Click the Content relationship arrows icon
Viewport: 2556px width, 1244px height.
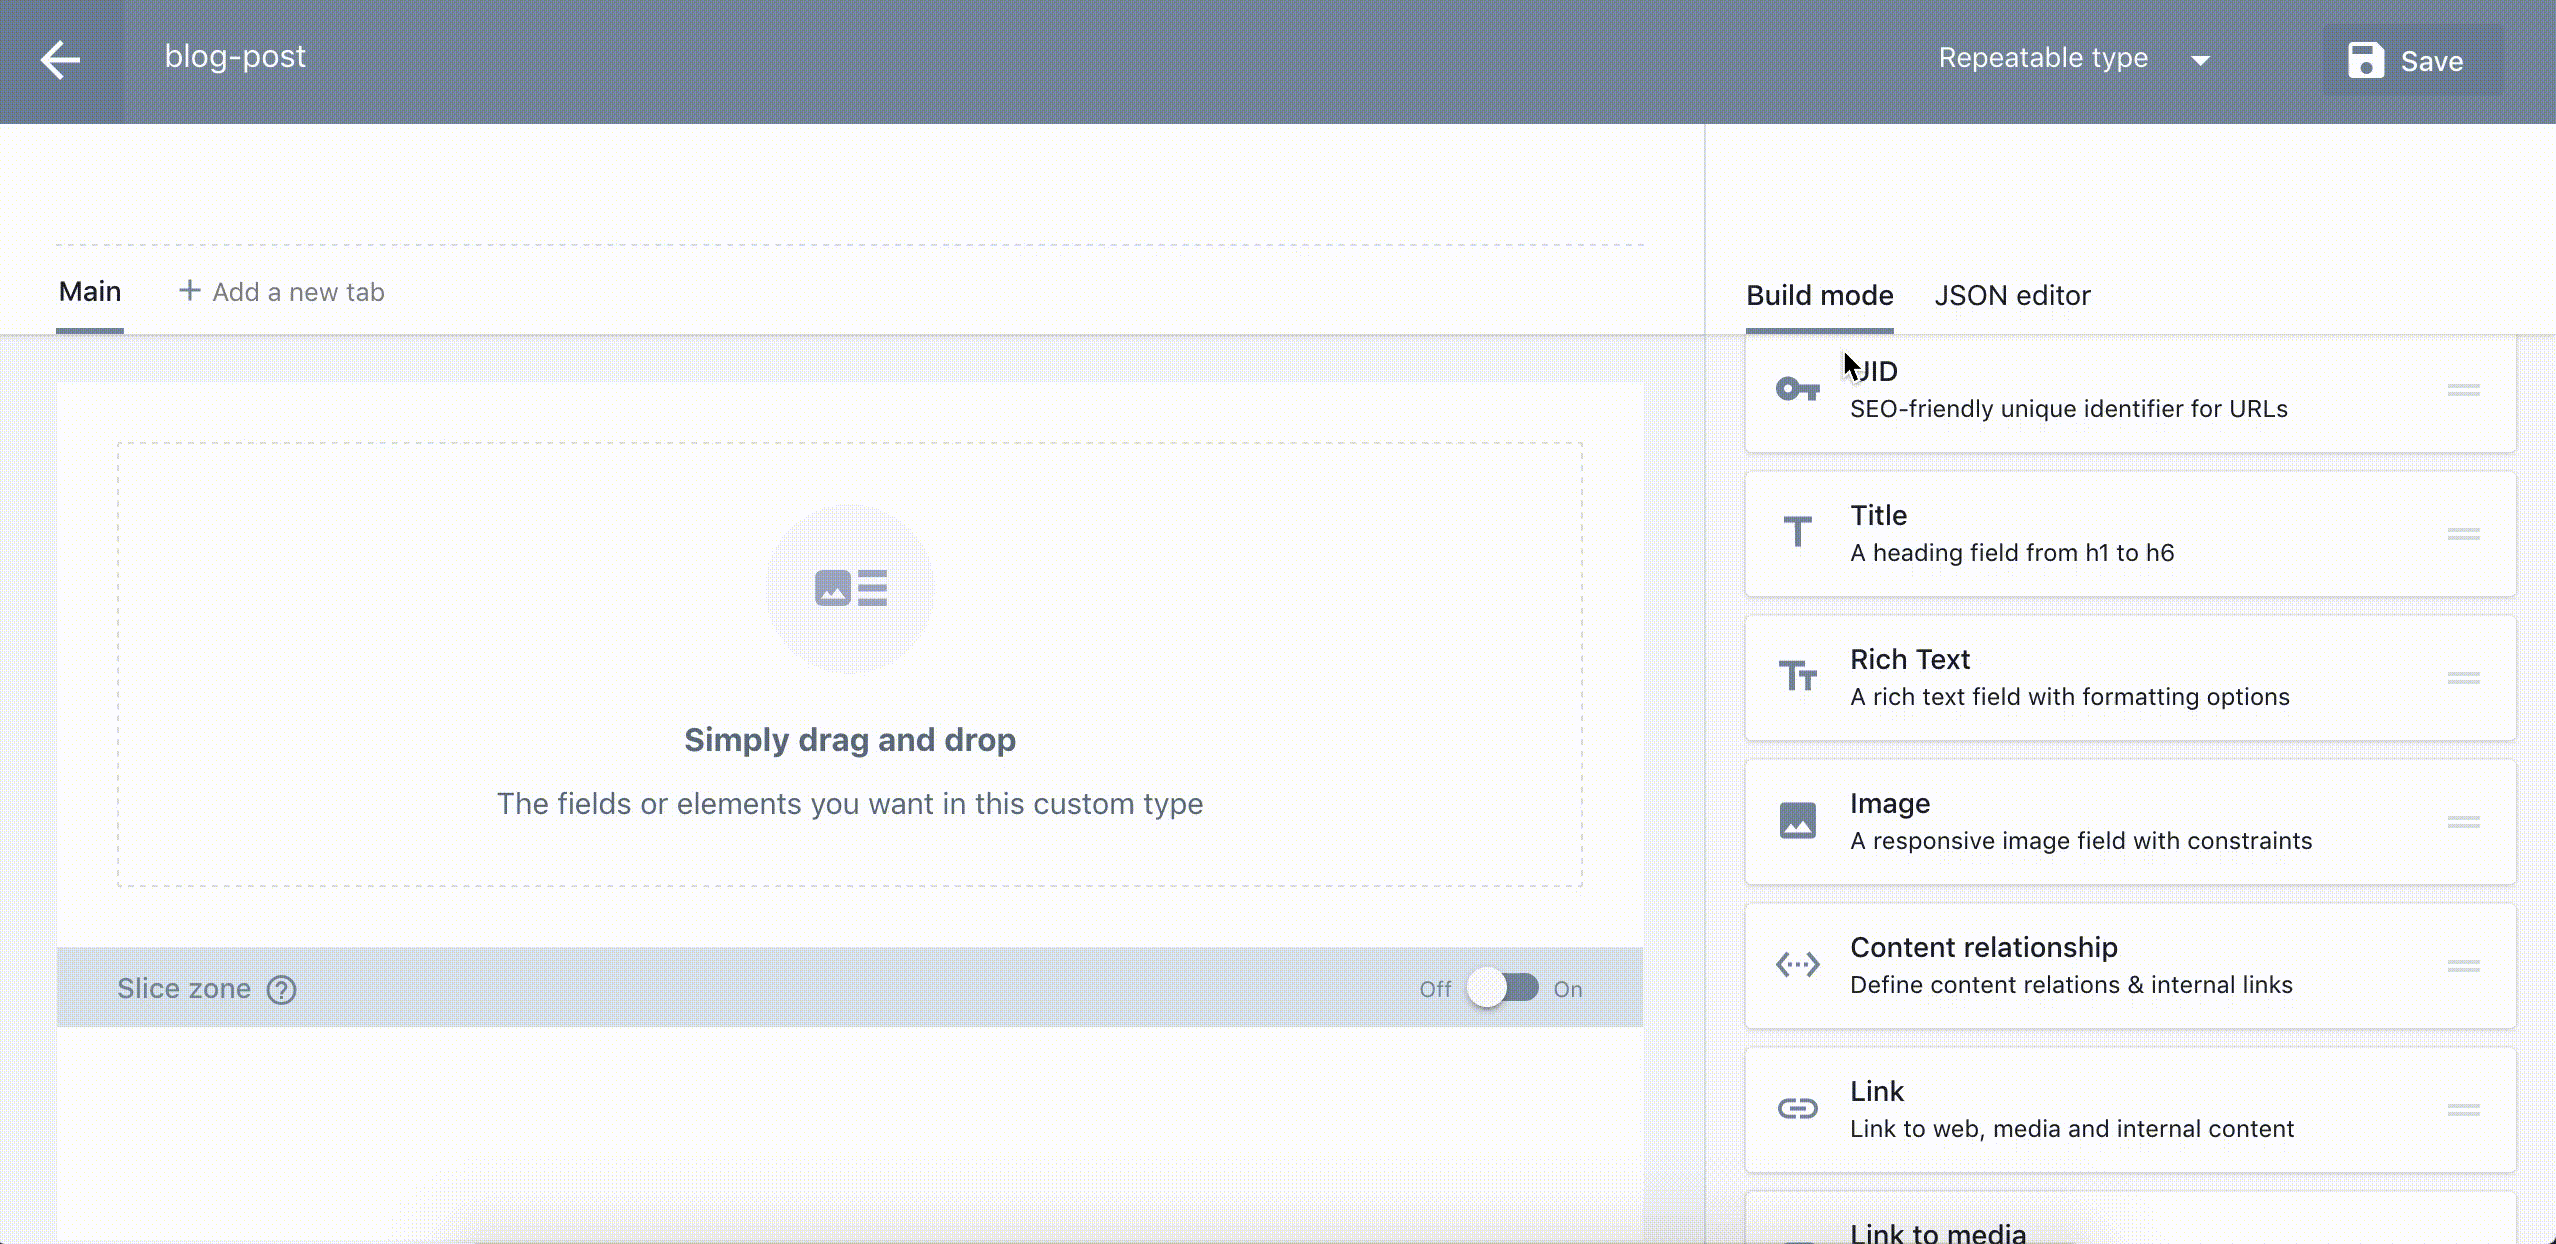[1797, 965]
